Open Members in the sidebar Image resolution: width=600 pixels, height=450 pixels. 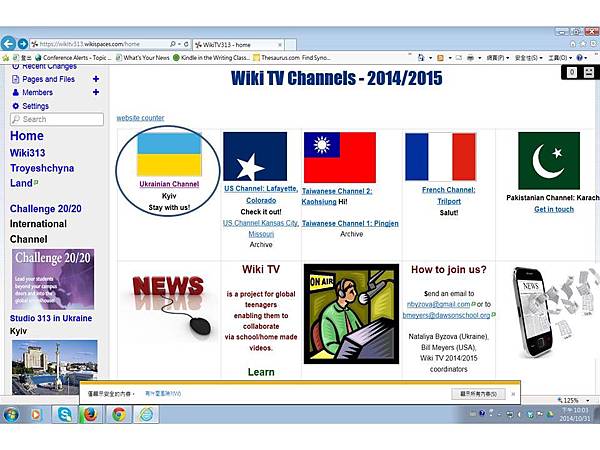click(x=37, y=93)
